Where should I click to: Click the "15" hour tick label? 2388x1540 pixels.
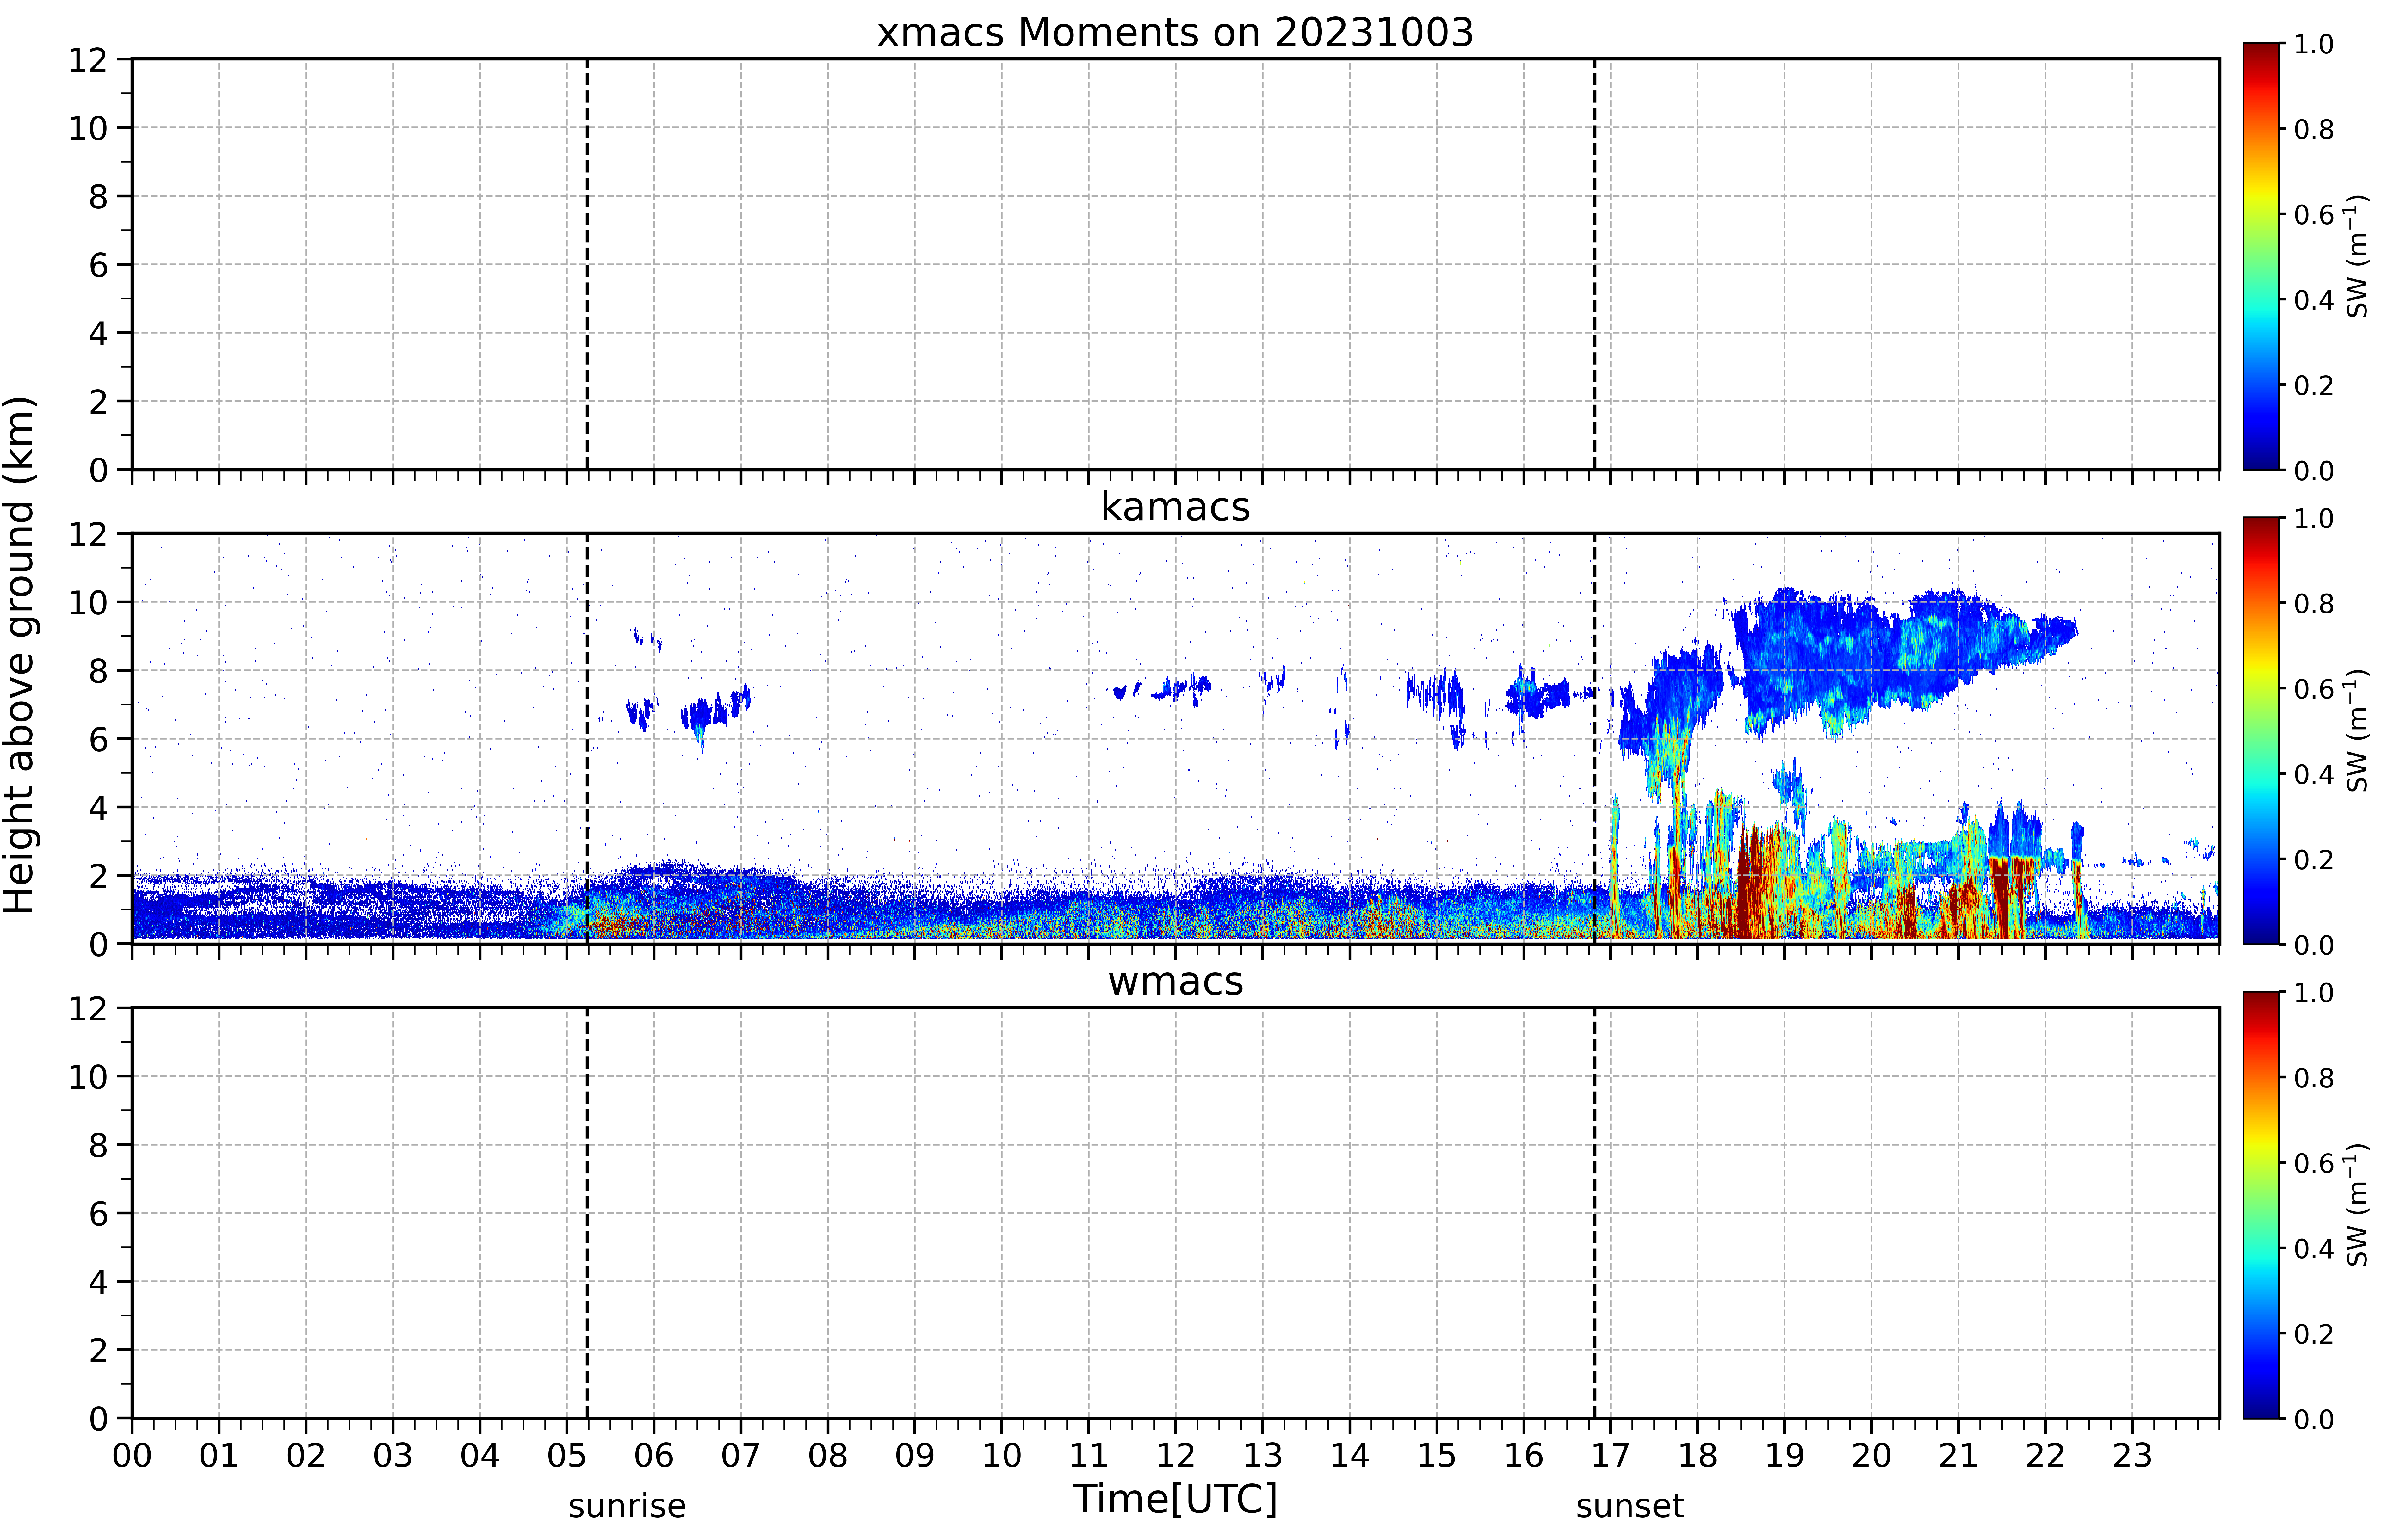[1437, 1456]
